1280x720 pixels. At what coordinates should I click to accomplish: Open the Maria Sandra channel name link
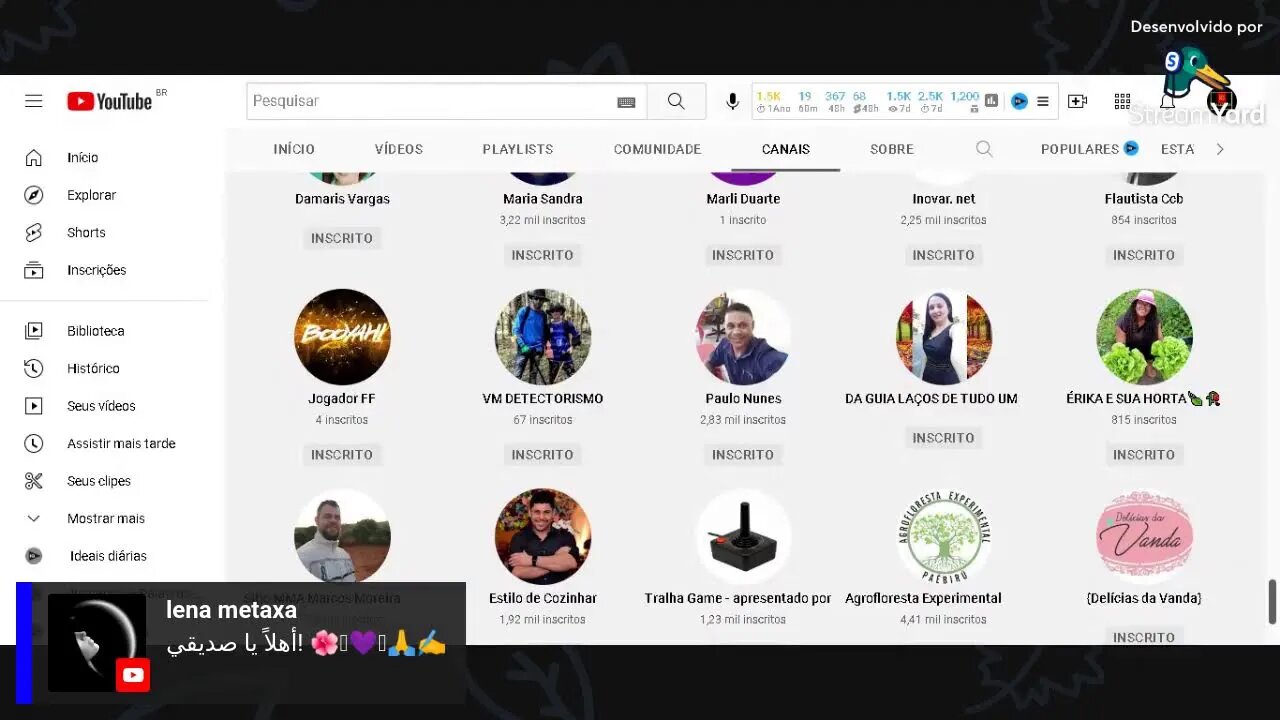point(543,199)
